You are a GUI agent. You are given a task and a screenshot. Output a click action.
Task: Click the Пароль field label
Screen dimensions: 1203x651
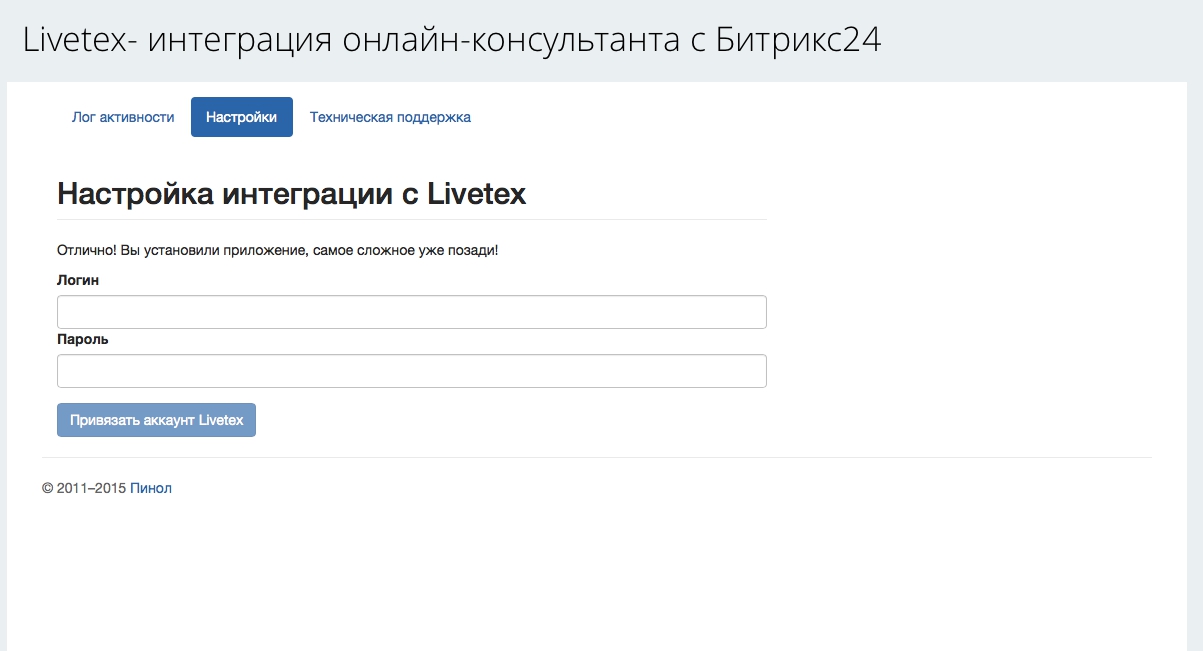point(83,339)
